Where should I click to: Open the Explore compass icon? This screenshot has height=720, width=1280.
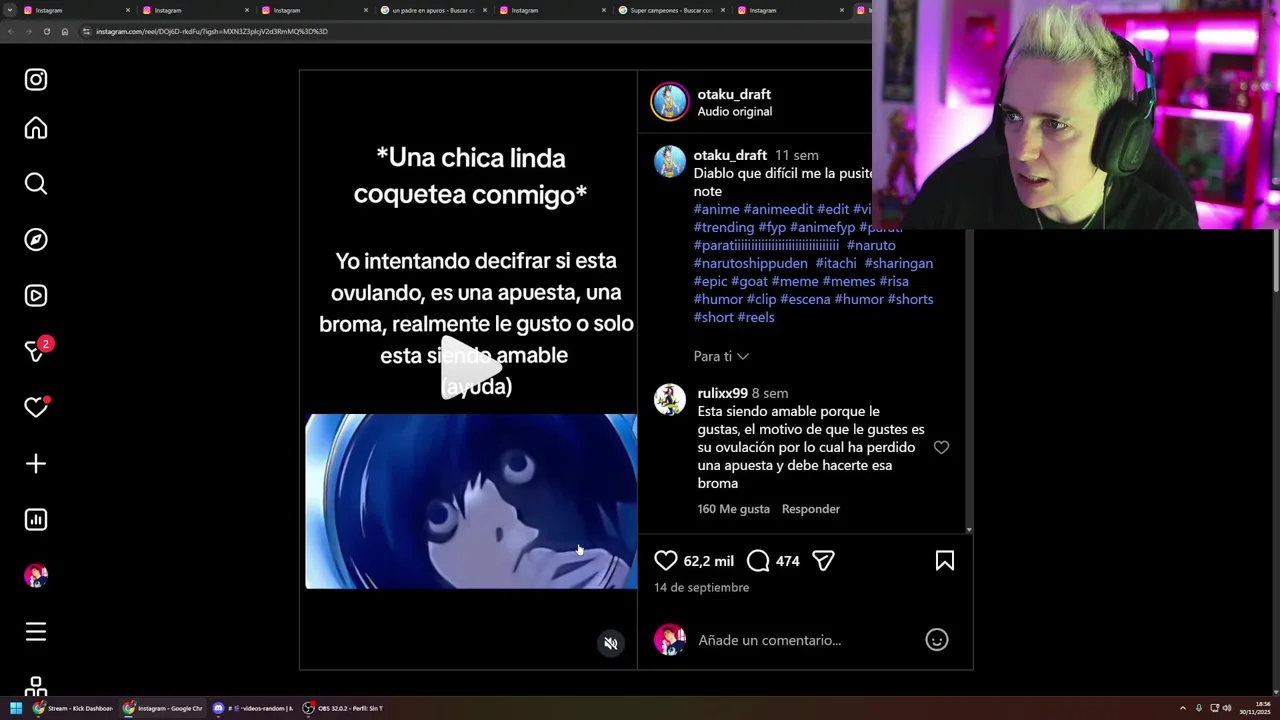click(x=36, y=240)
